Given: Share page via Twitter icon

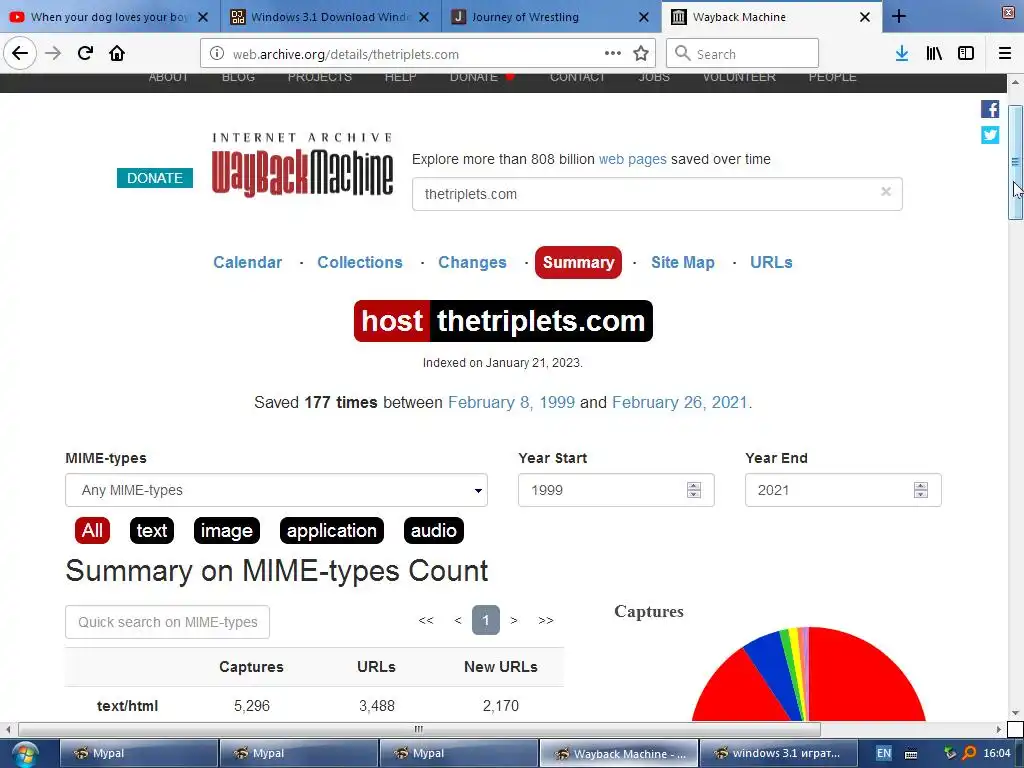Looking at the screenshot, I should pyautogui.click(x=990, y=135).
